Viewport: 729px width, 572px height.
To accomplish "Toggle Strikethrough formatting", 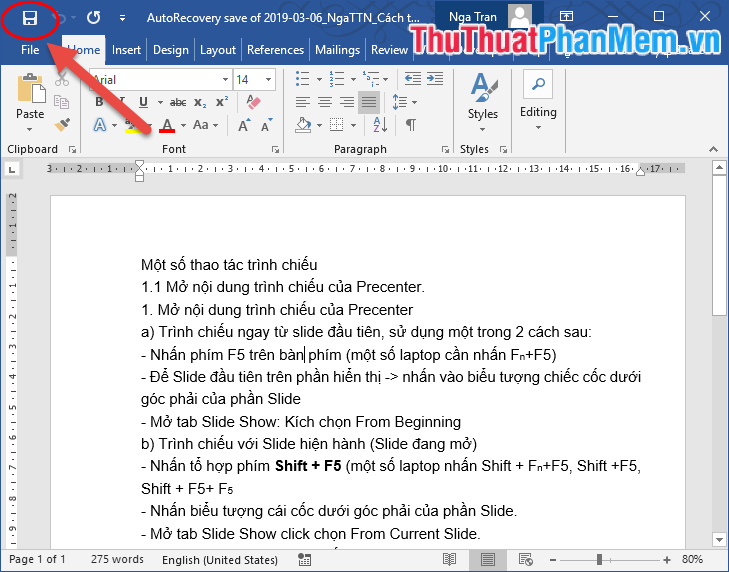I will click(x=178, y=102).
